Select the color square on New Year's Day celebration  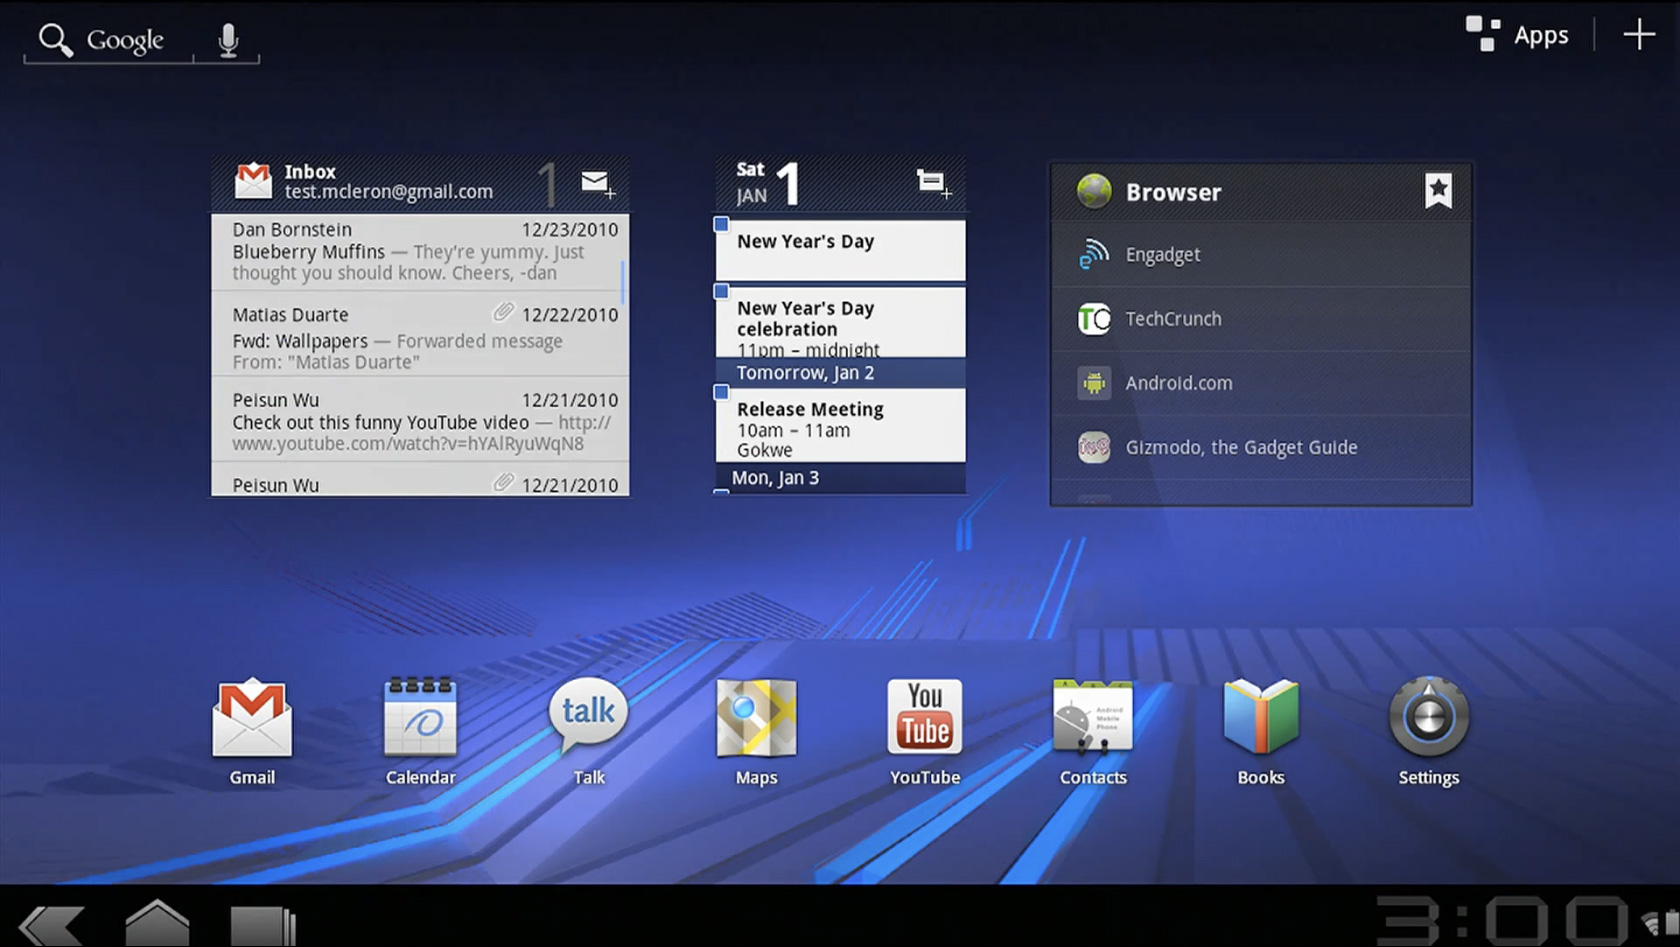[721, 293]
